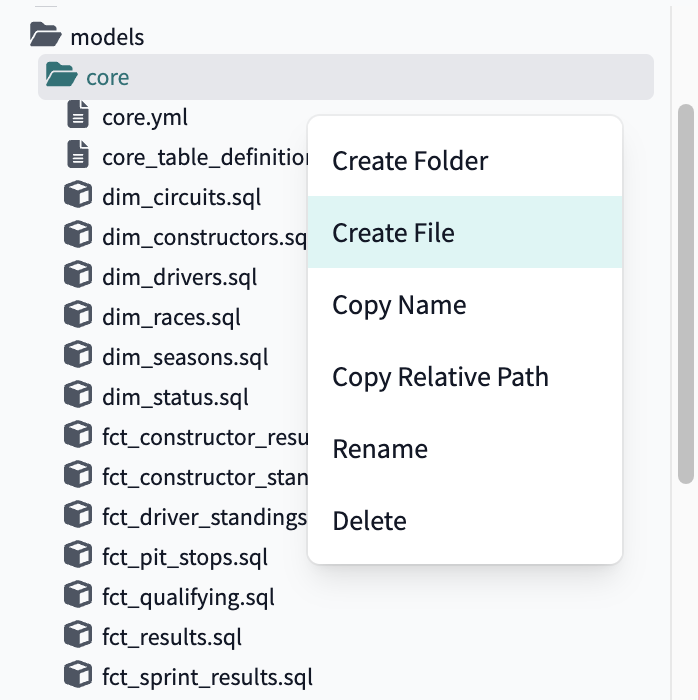Click the dim_drivers.sql cube icon
This screenshot has height=700, width=698.
pos(78,274)
